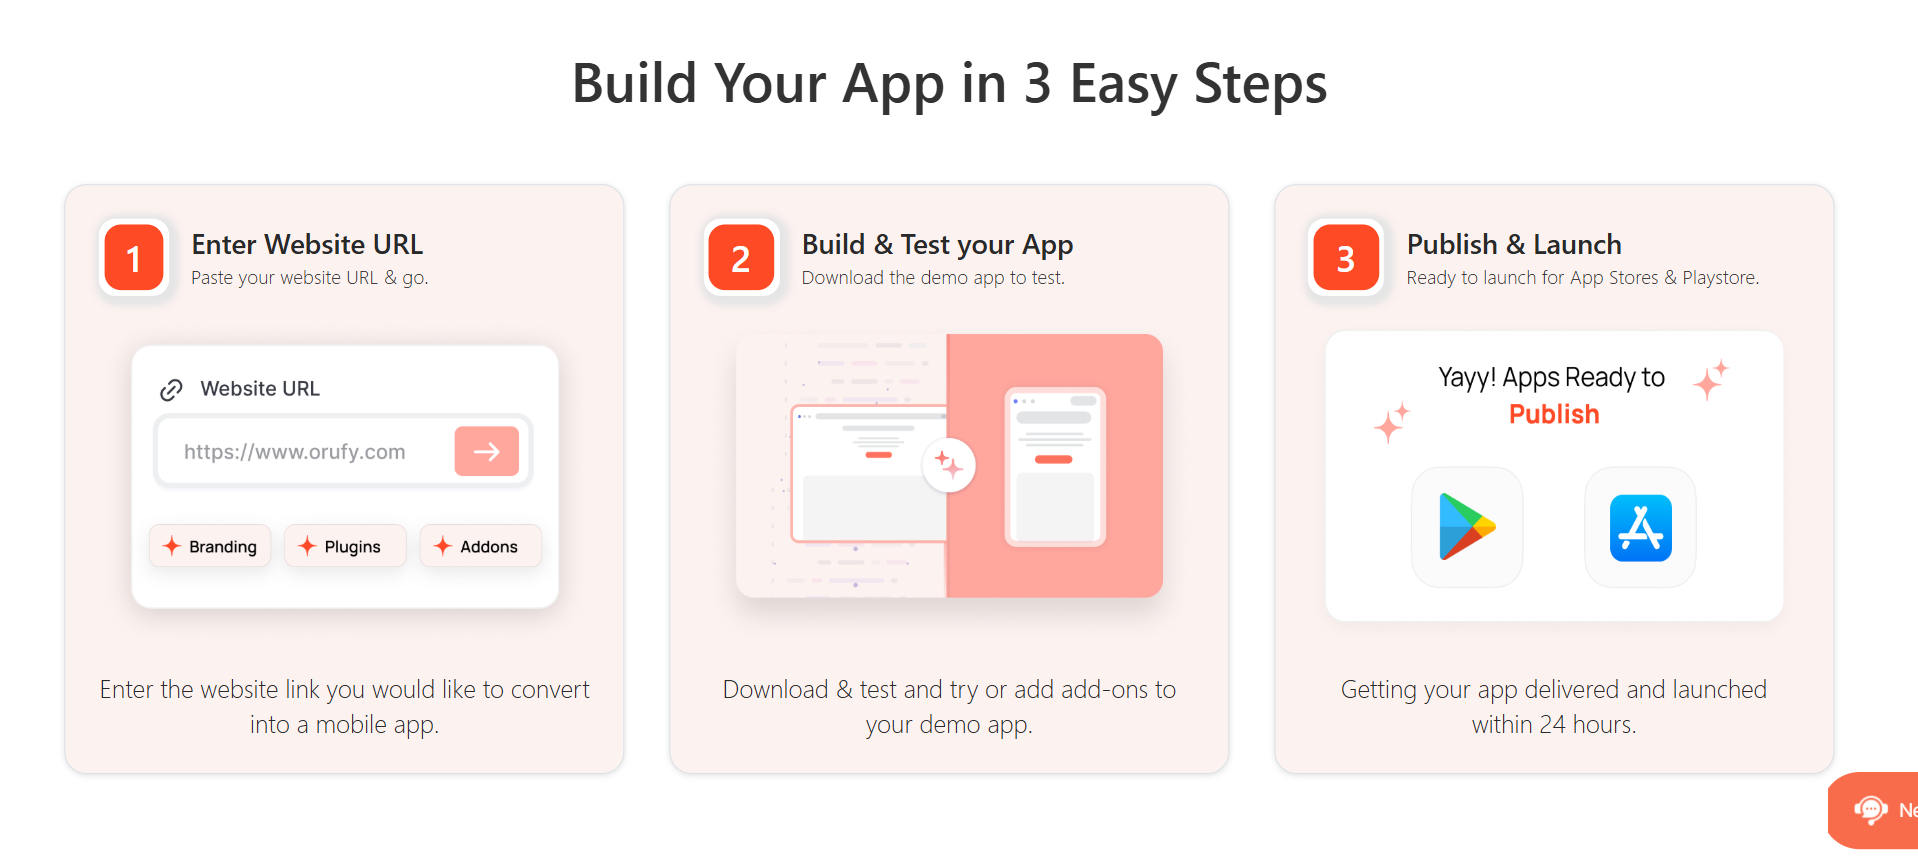Click the sparkle circle icon in the app preview
1918x865 pixels.
click(949, 465)
